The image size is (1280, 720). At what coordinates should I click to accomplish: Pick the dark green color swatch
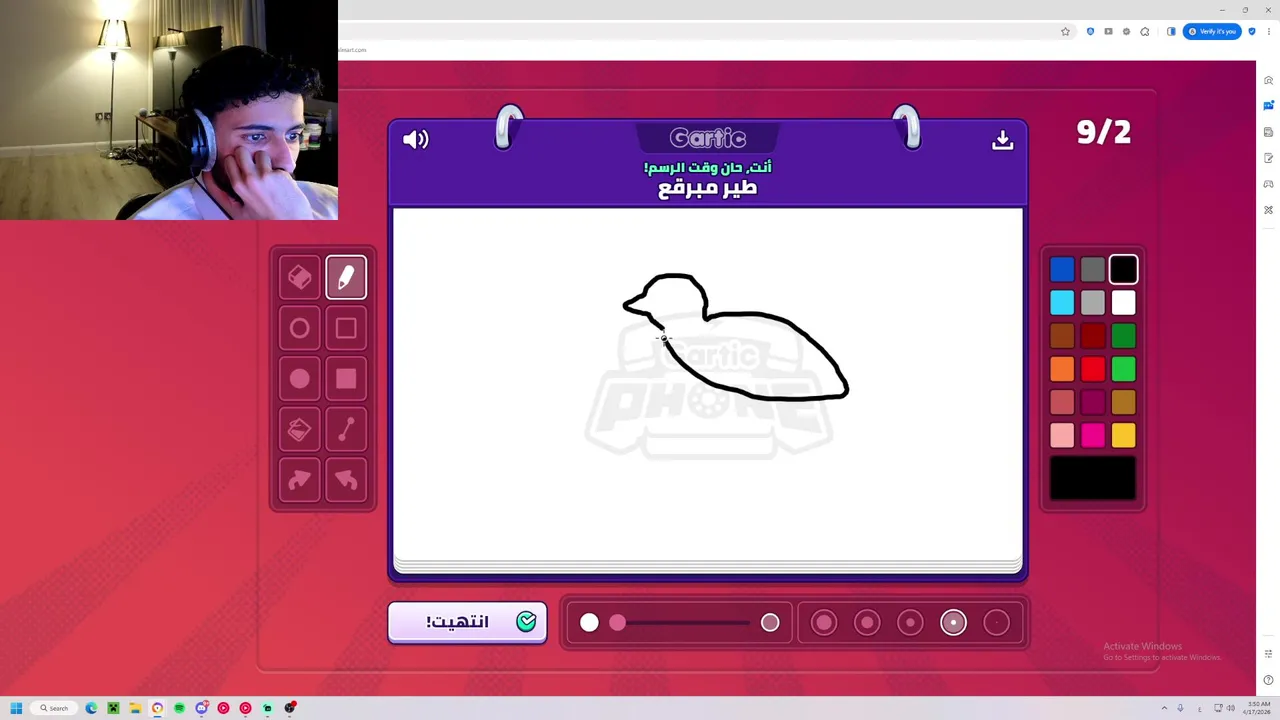1123,336
